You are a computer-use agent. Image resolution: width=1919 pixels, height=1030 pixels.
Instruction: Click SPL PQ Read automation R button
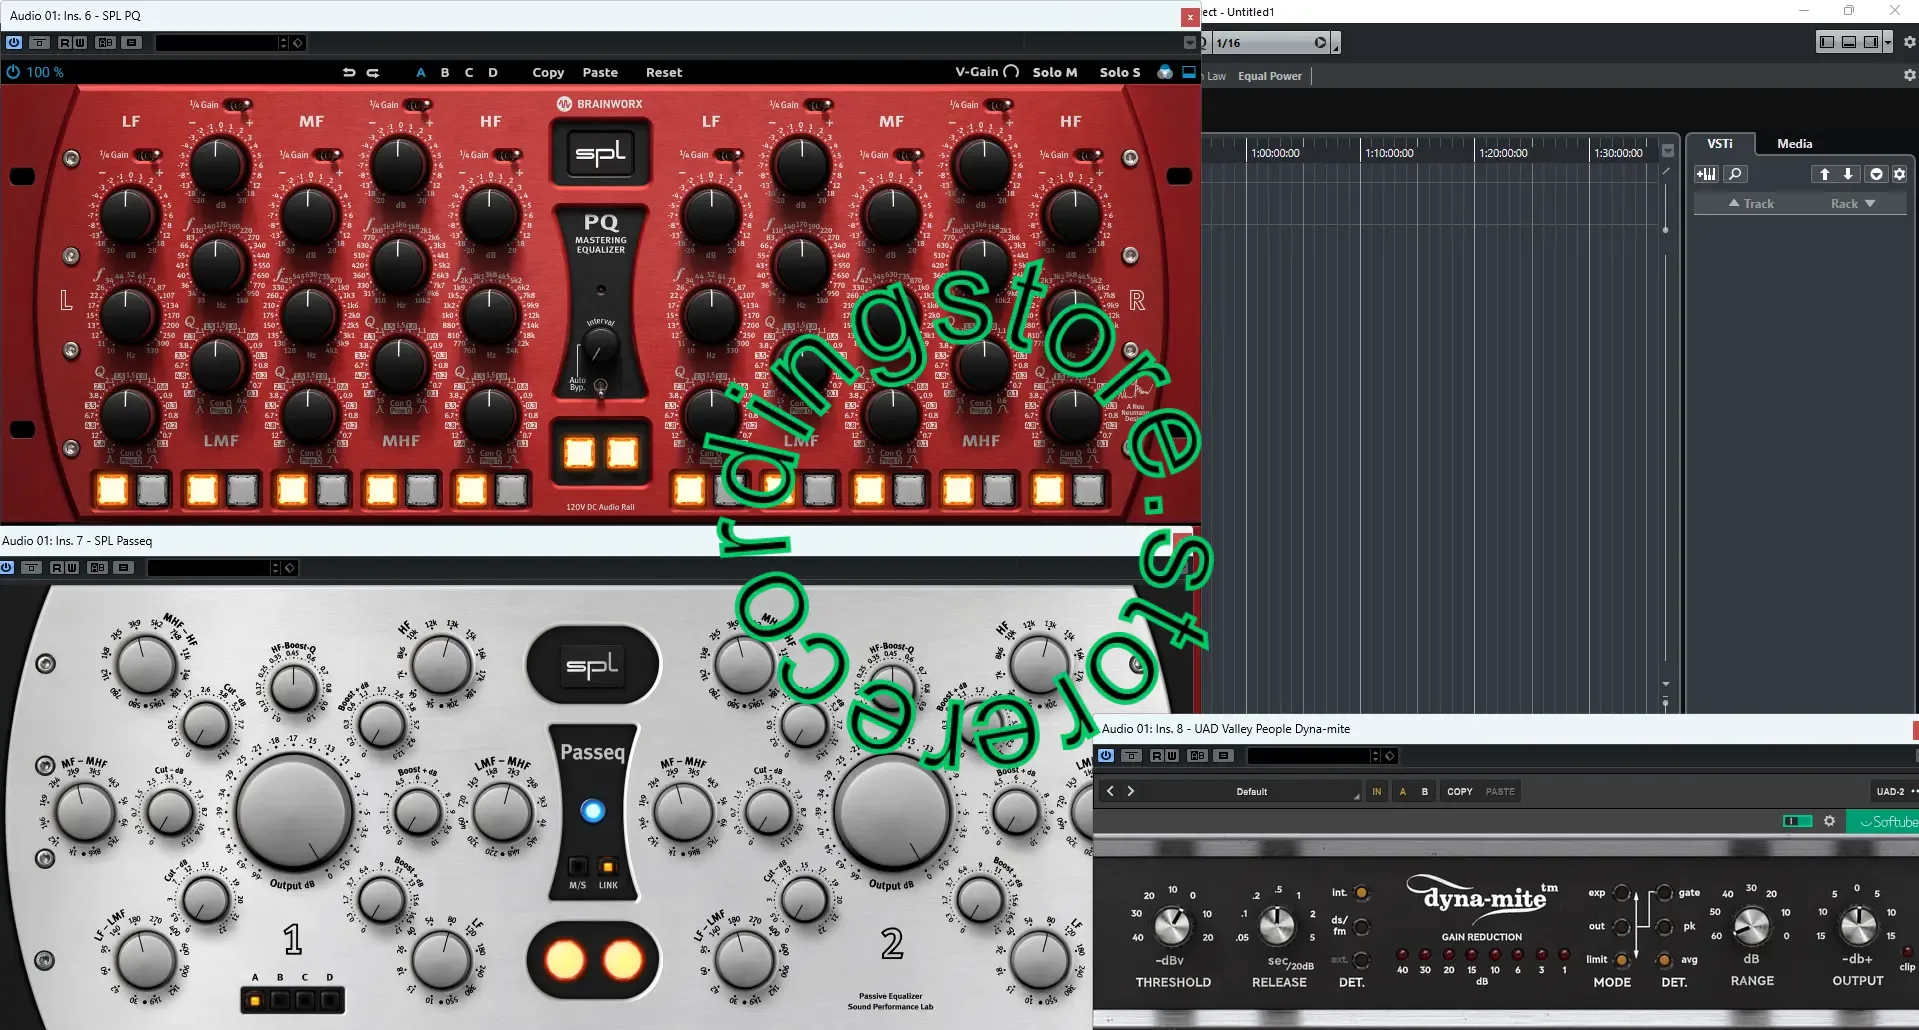[x=65, y=43]
